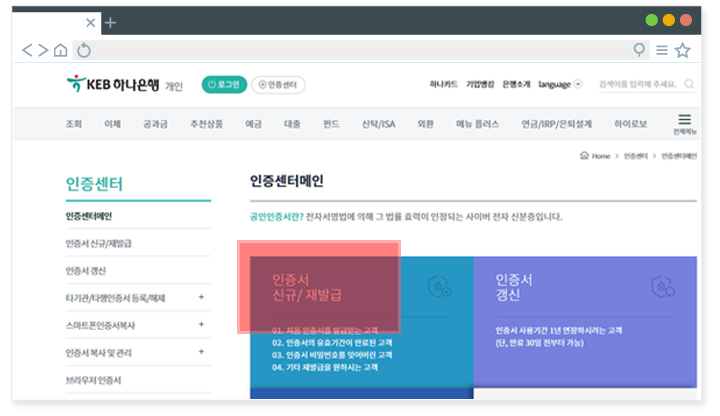Click the search magnifier in address bar
This screenshot has height=416, width=720.
tap(640, 50)
